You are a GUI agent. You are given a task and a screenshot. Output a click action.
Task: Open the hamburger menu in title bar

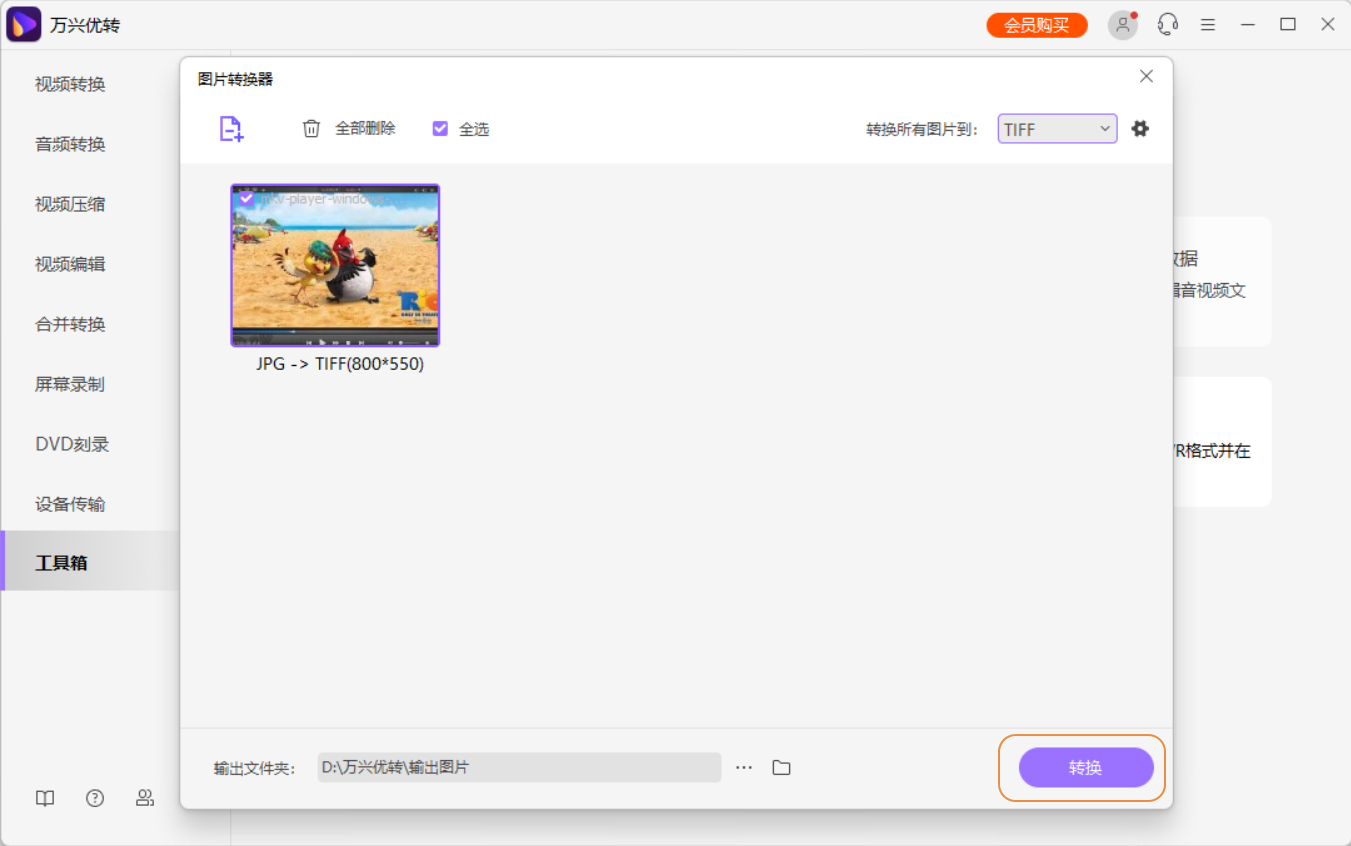1207,23
